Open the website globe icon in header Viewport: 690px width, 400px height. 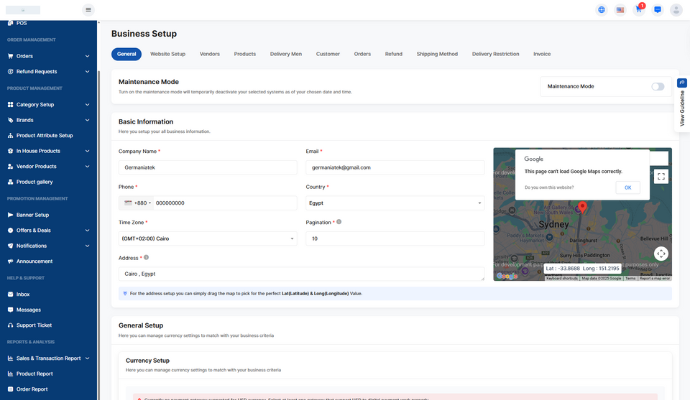click(x=602, y=10)
